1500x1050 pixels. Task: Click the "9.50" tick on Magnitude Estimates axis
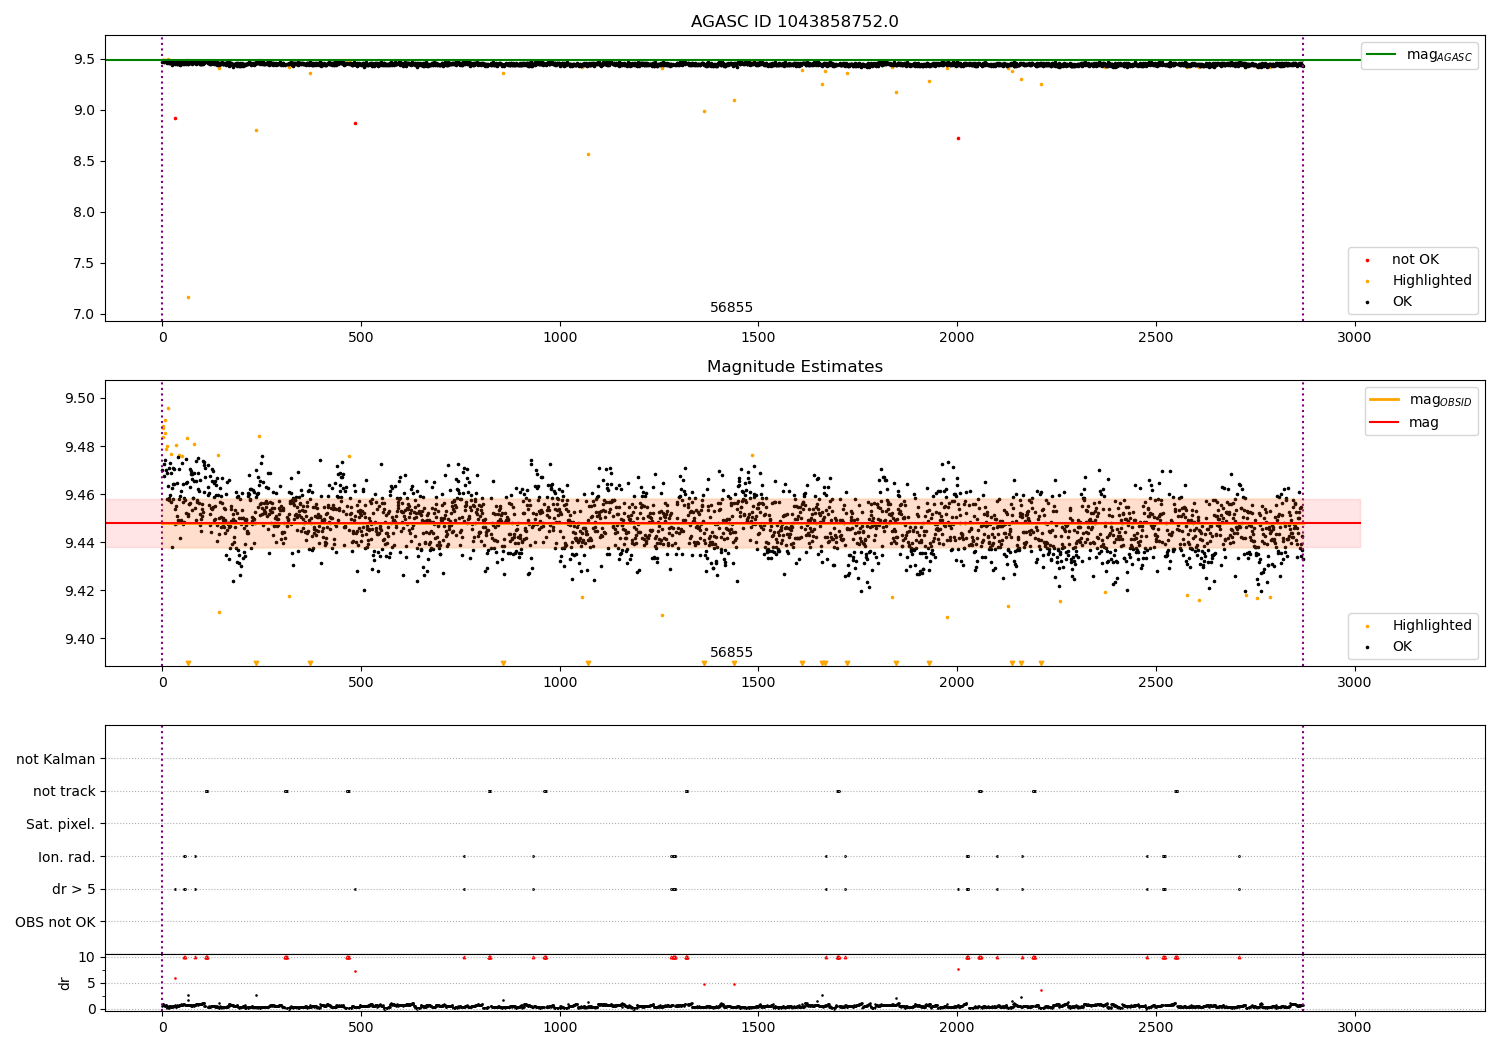pyautogui.click(x=81, y=399)
